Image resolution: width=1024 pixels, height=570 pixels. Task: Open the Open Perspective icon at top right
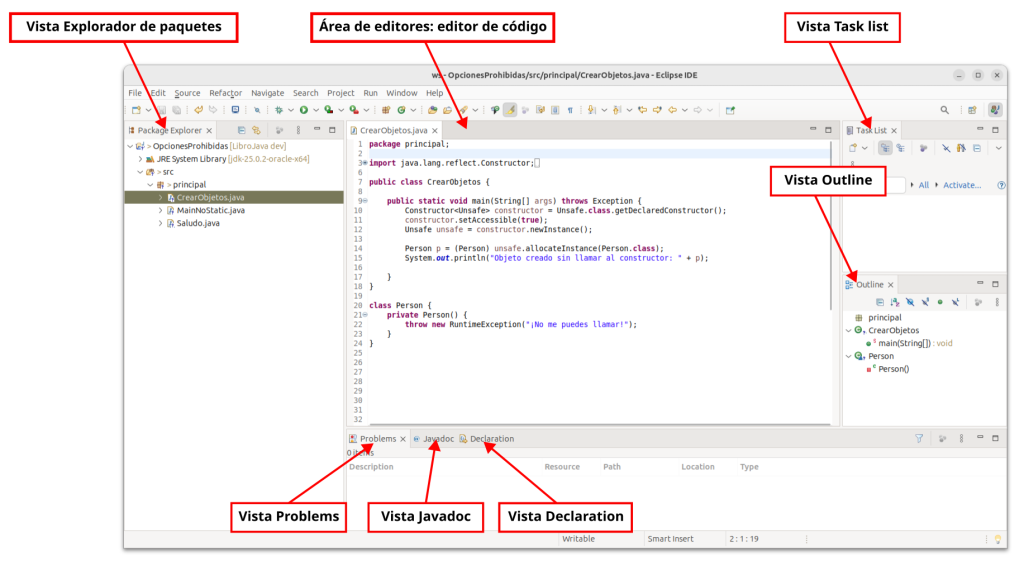click(972, 110)
